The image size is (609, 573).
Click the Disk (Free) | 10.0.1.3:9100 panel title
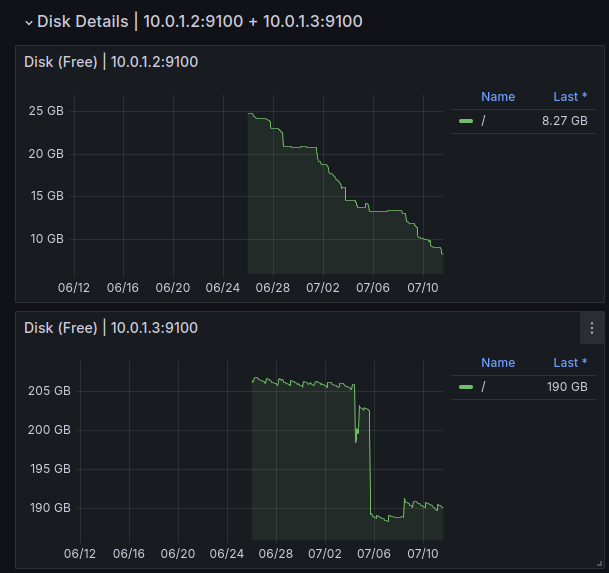(x=111, y=328)
